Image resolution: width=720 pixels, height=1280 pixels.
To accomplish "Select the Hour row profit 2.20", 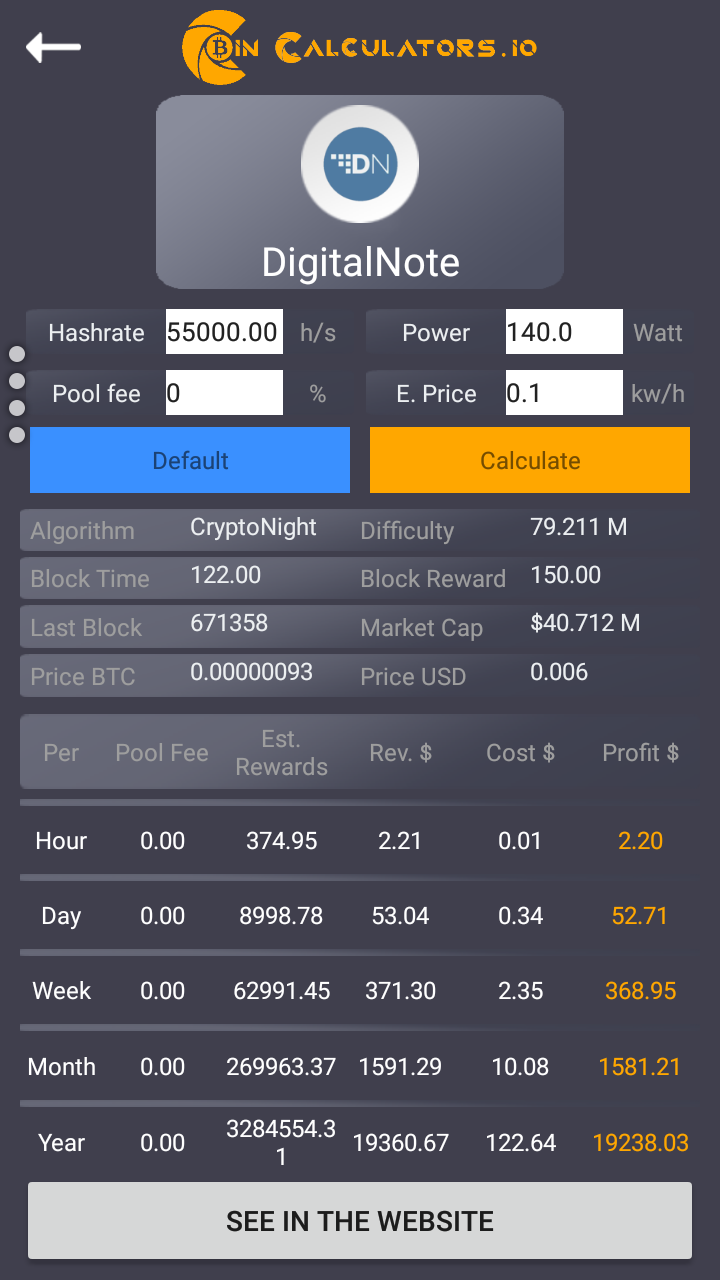I will (x=640, y=841).
